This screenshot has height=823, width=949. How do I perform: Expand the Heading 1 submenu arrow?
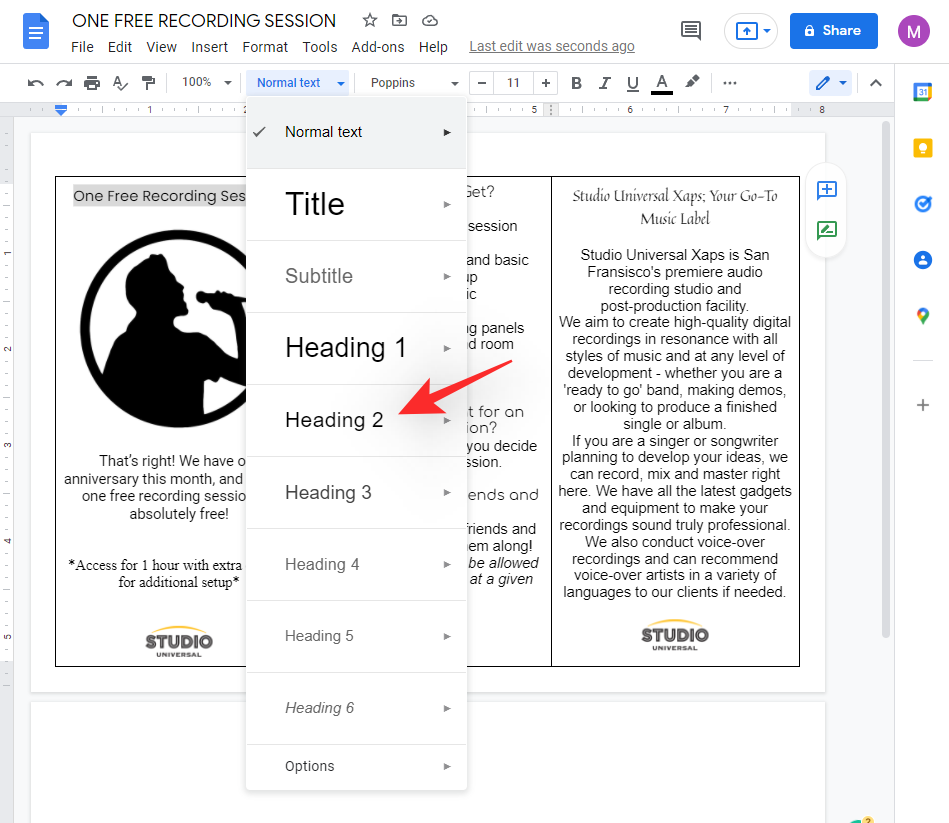click(447, 348)
